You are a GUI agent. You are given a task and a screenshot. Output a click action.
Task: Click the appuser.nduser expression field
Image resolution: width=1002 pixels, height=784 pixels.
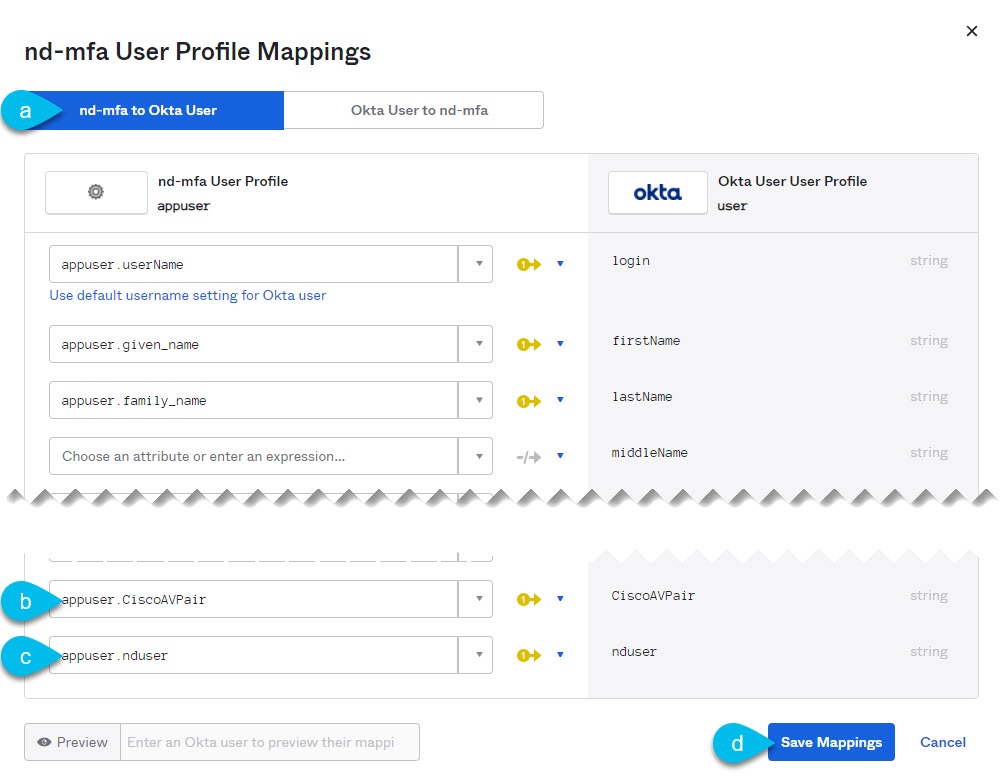pyautogui.click(x=254, y=655)
